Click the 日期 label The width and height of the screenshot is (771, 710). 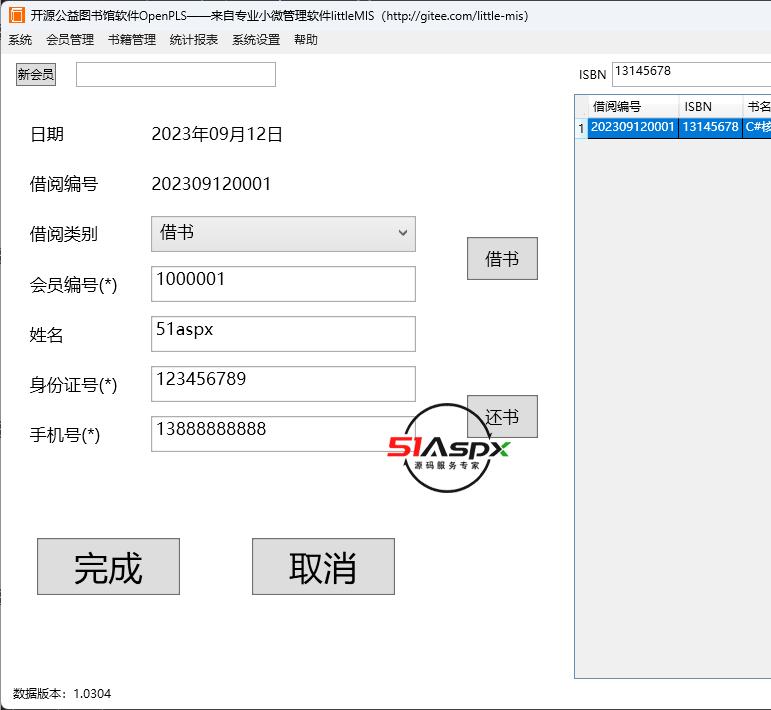coord(47,134)
